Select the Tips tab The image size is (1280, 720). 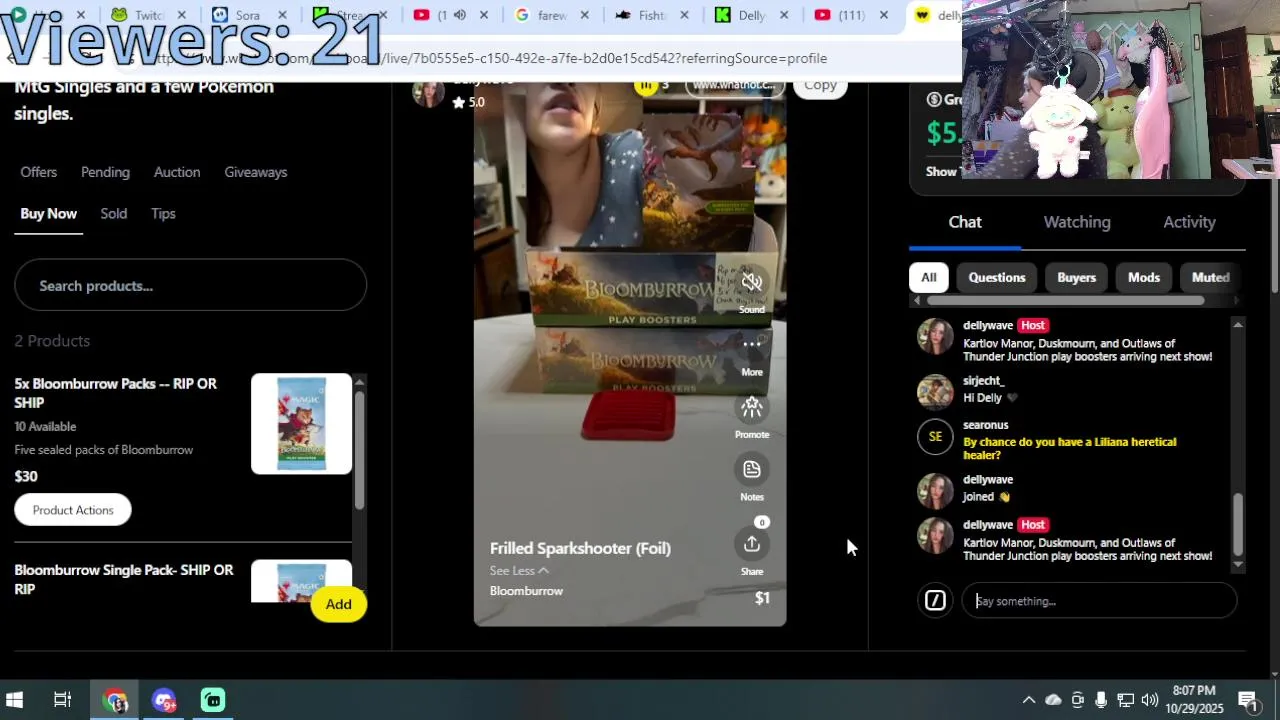[163, 213]
